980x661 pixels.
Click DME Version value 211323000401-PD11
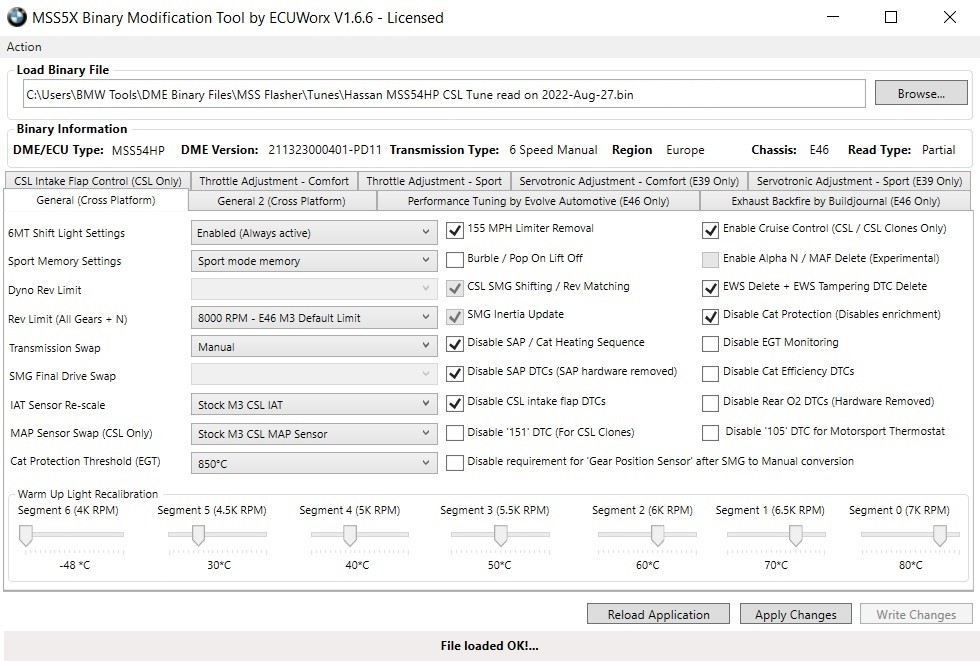coord(324,150)
